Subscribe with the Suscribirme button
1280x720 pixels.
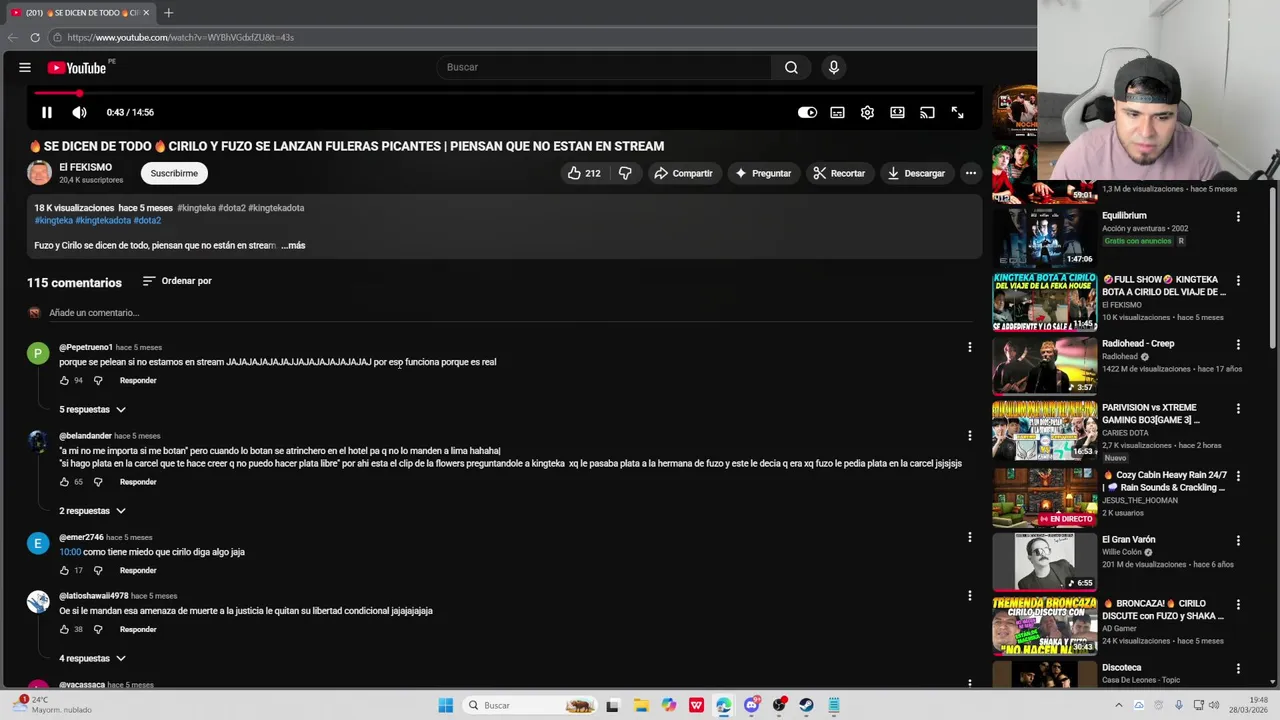[174, 173]
